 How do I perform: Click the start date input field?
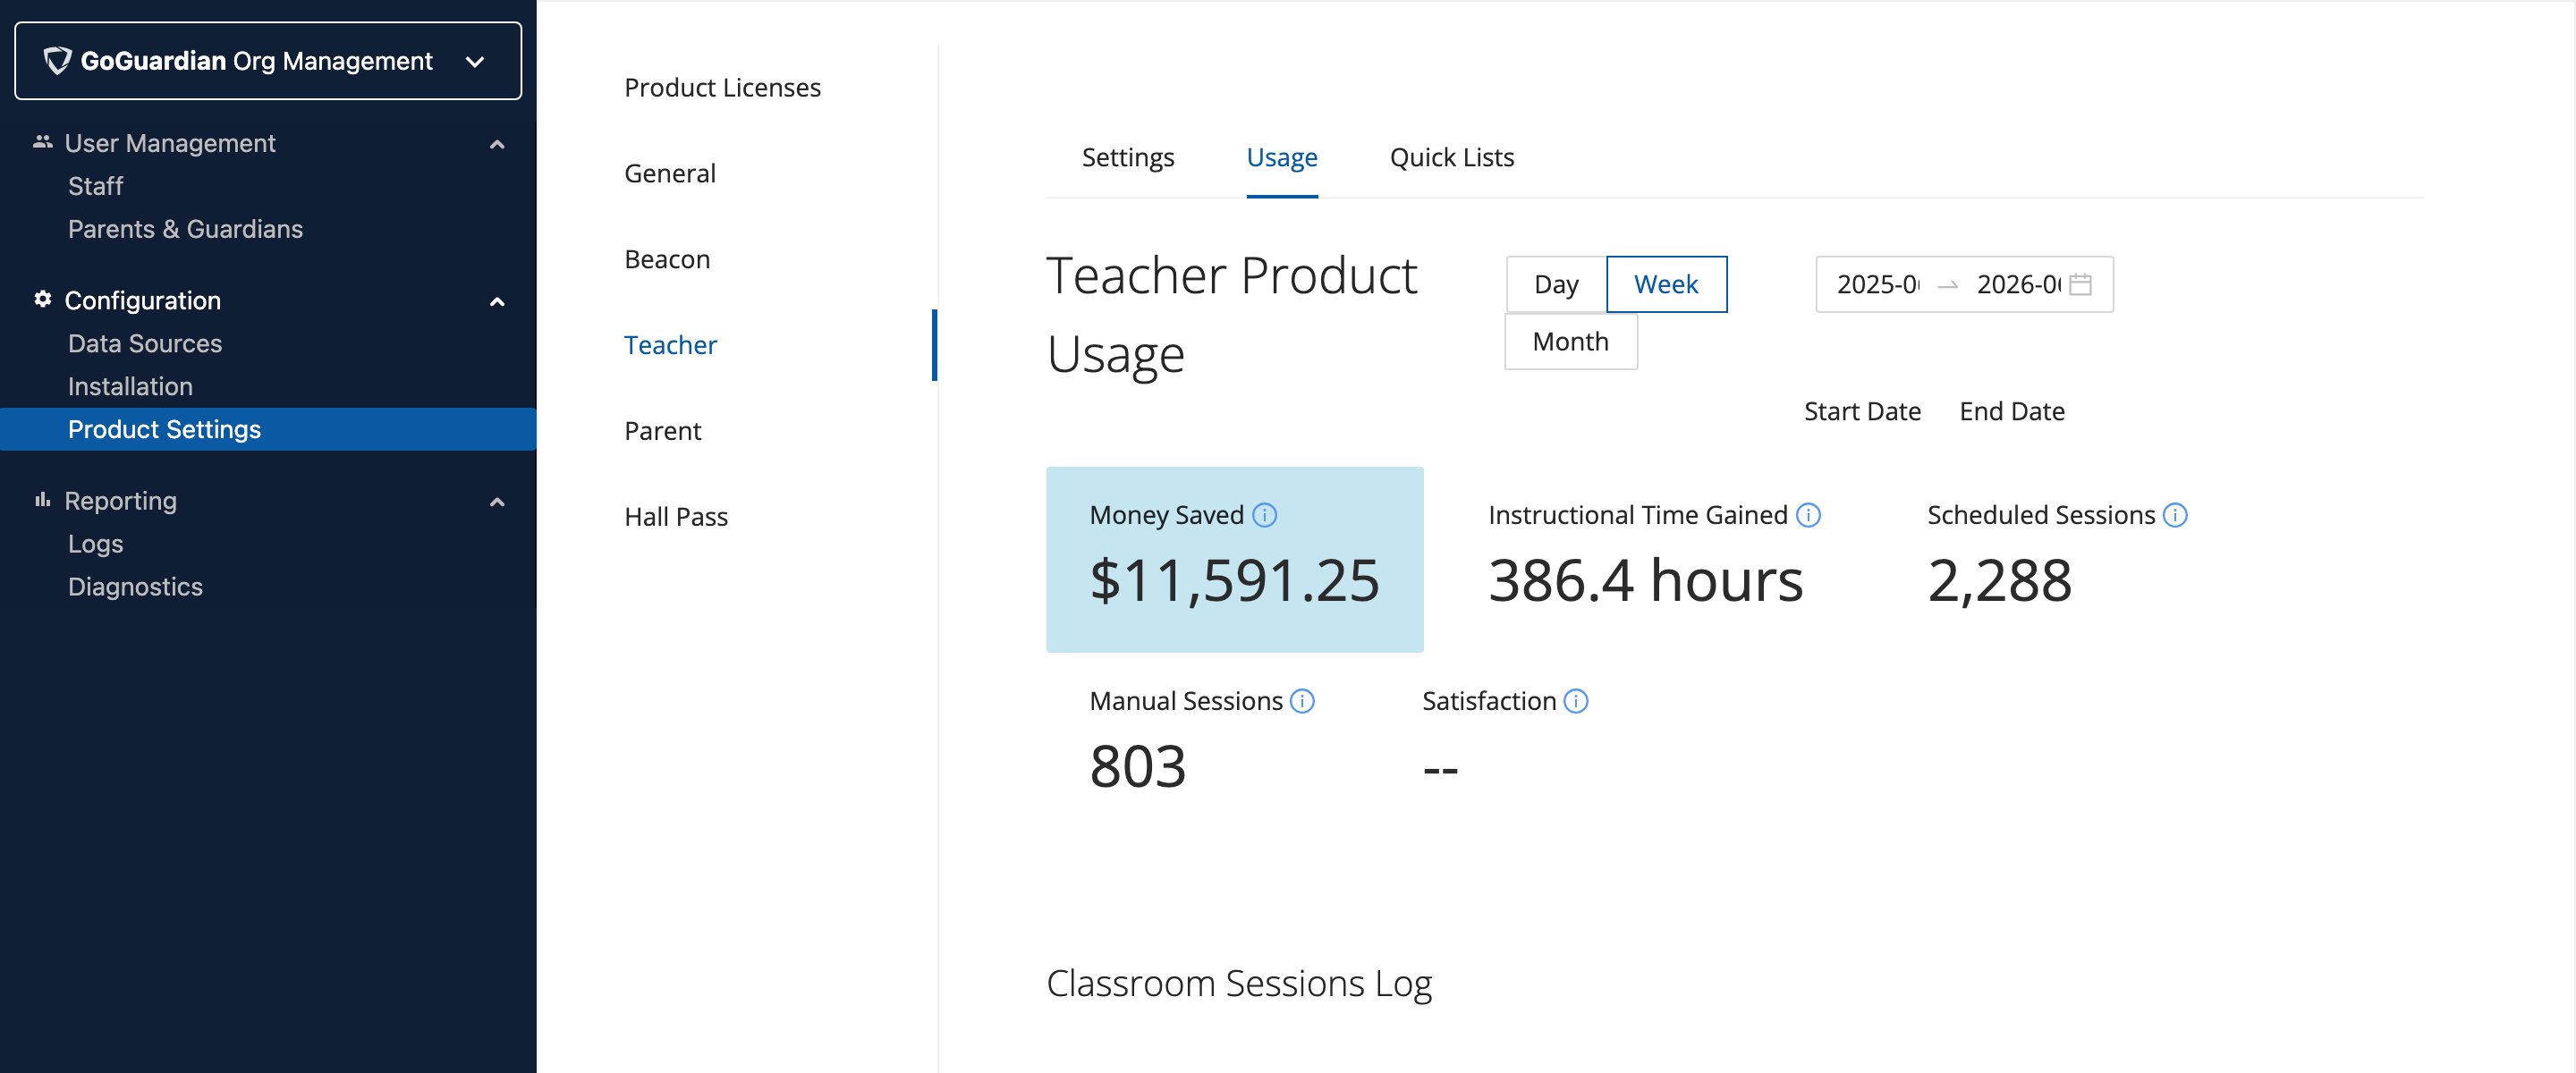pyautogui.click(x=1878, y=285)
